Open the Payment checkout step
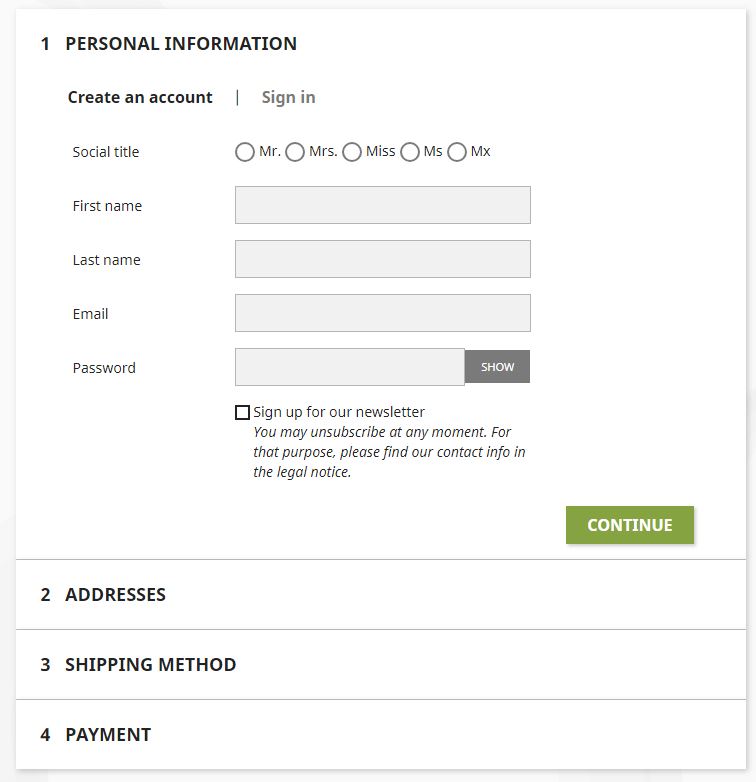756x782 pixels. click(x=108, y=734)
